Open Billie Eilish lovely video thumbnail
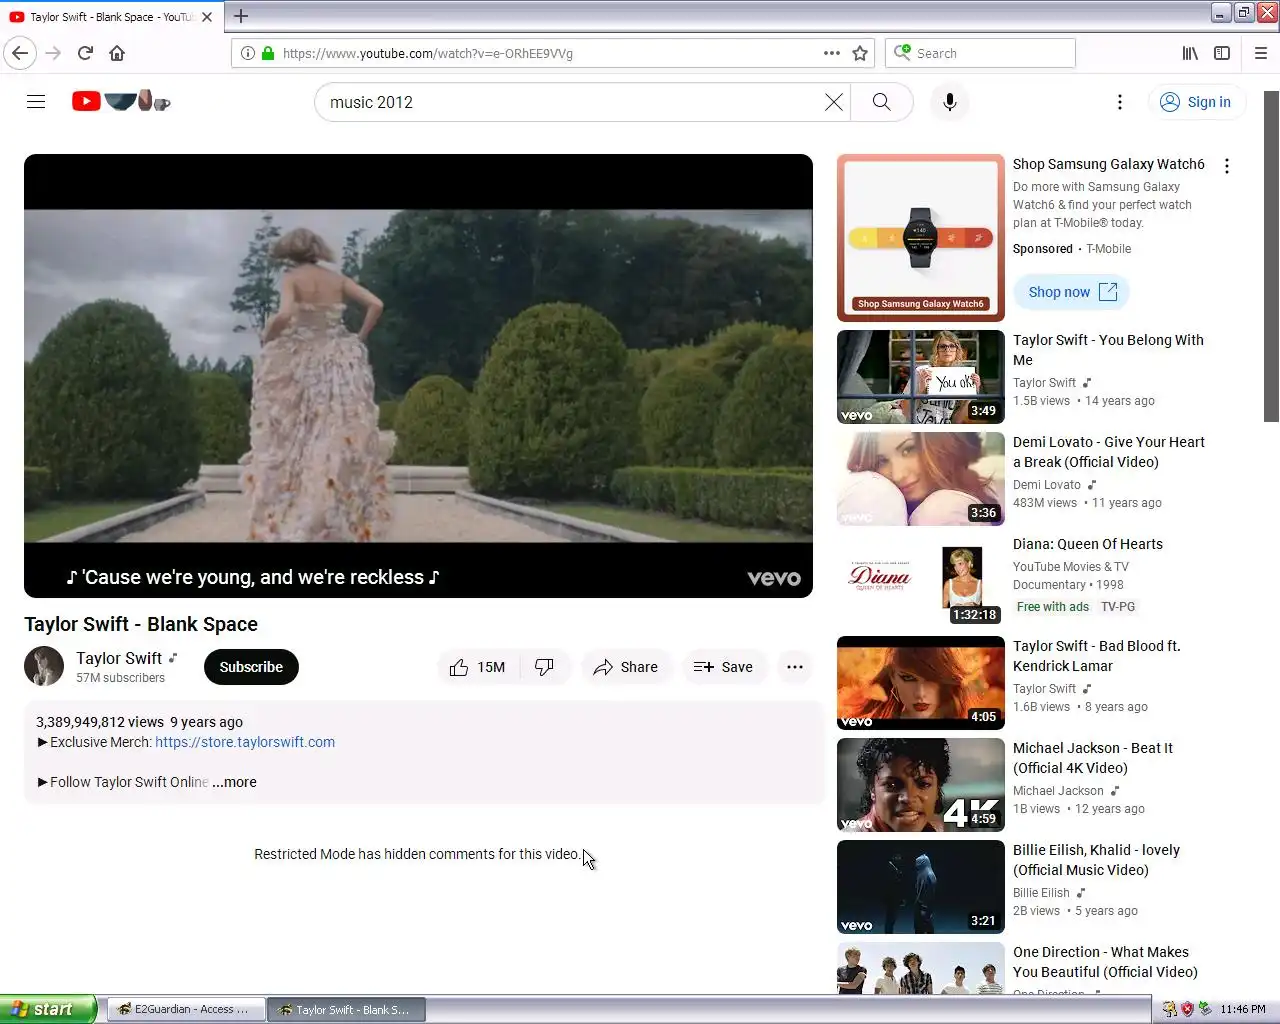 [921, 887]
